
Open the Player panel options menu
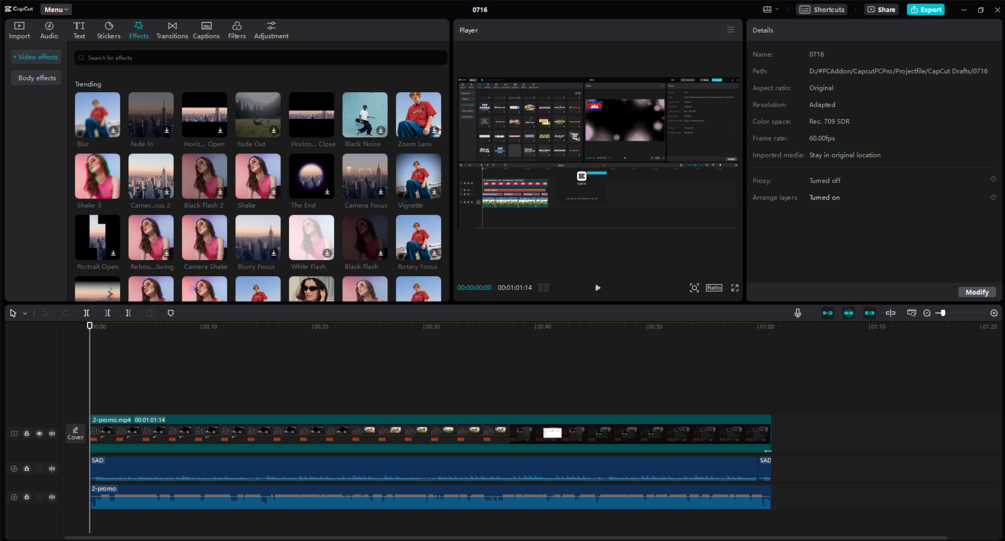click(730, 30)
